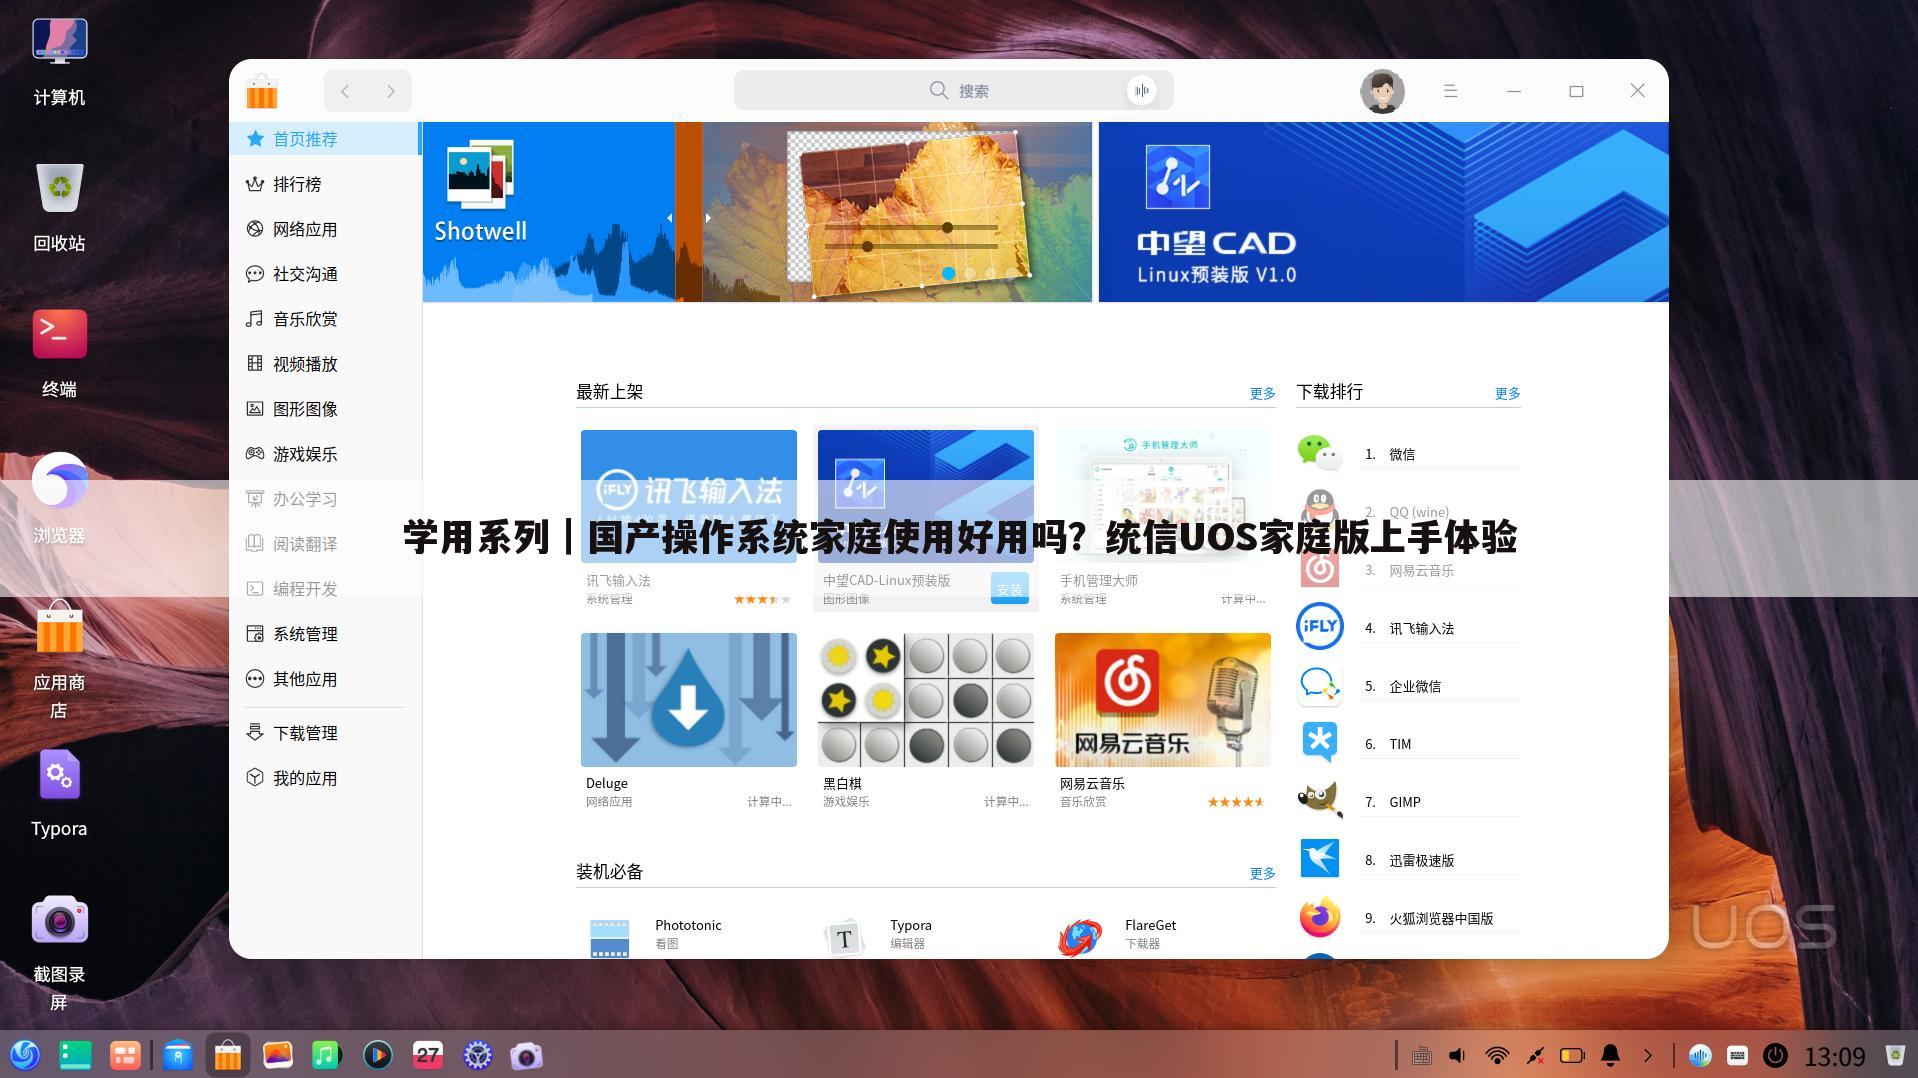Click the power button tray icon
Image resolution: width=1918 pixels, height=1078 pixels.
coord(1775,1055)
